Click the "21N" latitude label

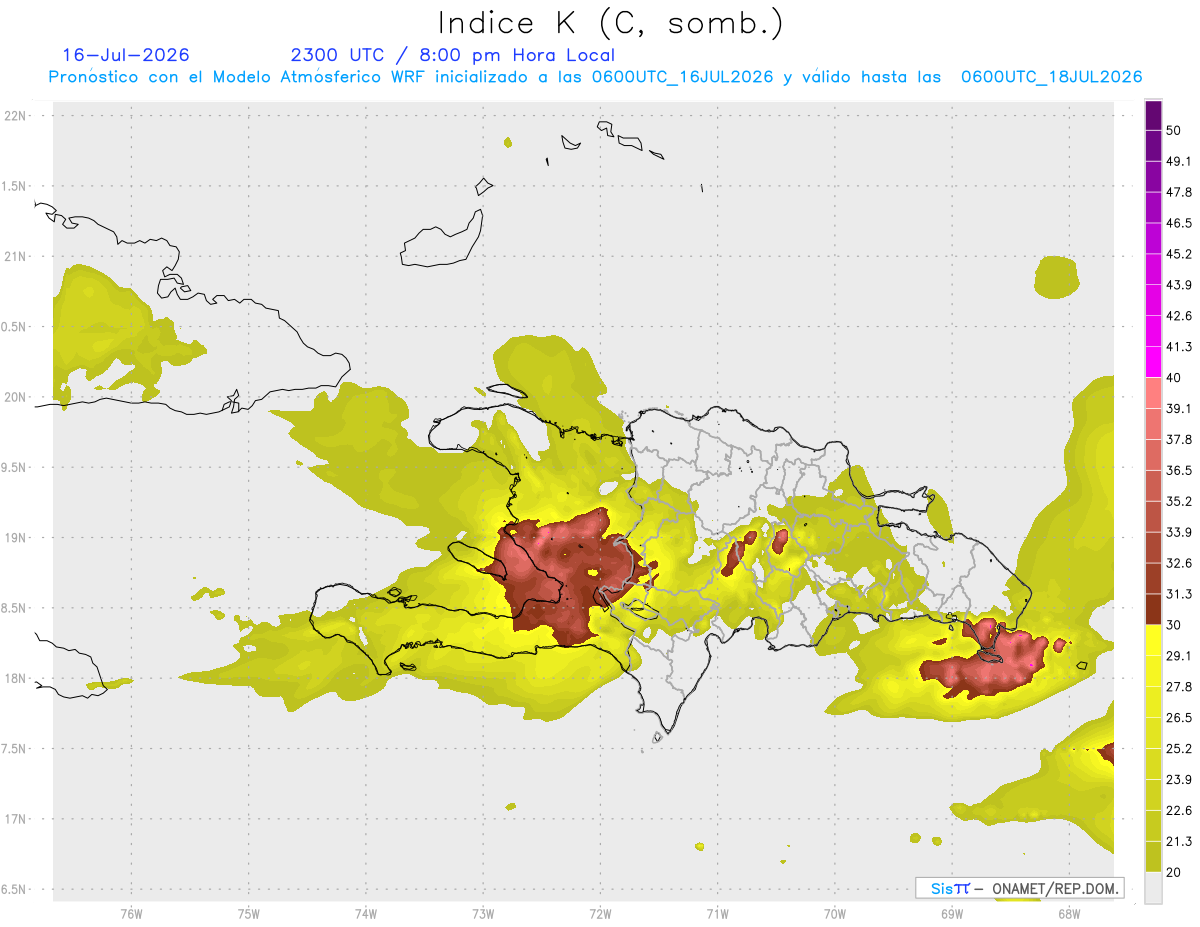tap(15, 256)
